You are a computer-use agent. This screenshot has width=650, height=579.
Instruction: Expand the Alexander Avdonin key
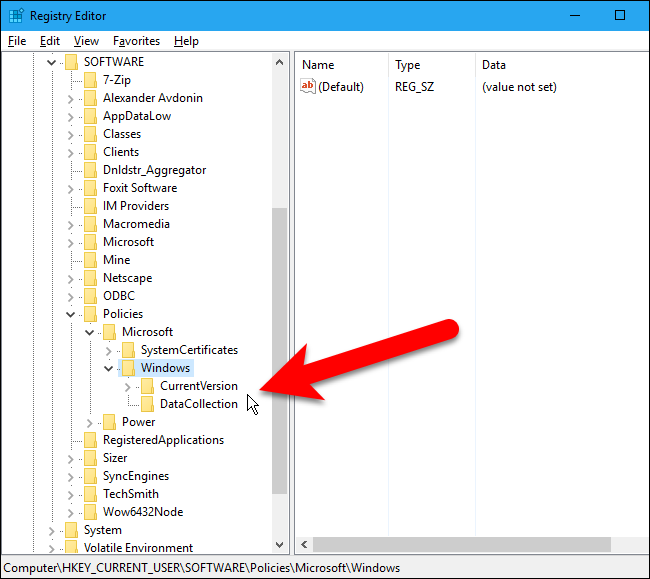coord(70,99)
